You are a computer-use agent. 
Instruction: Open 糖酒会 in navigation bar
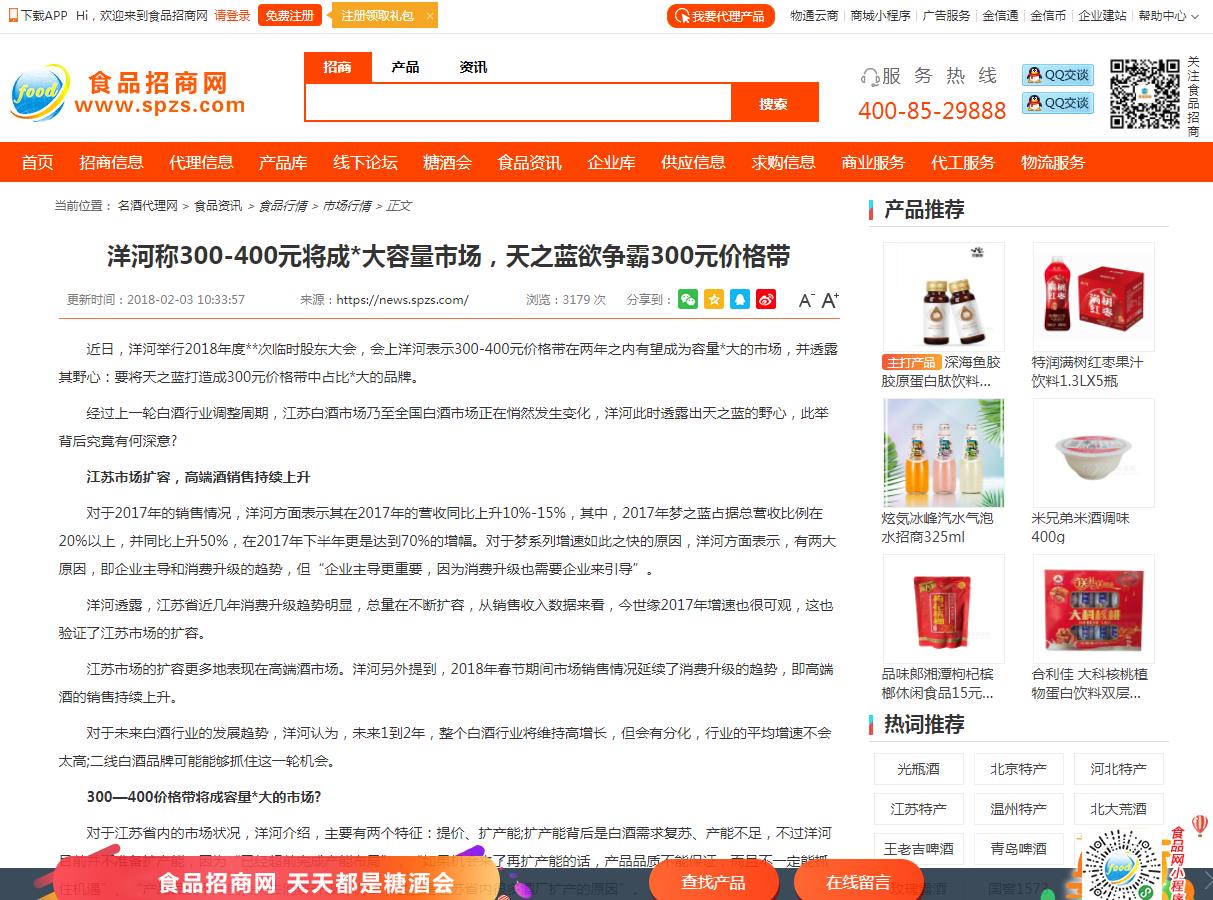click(447, 162)
